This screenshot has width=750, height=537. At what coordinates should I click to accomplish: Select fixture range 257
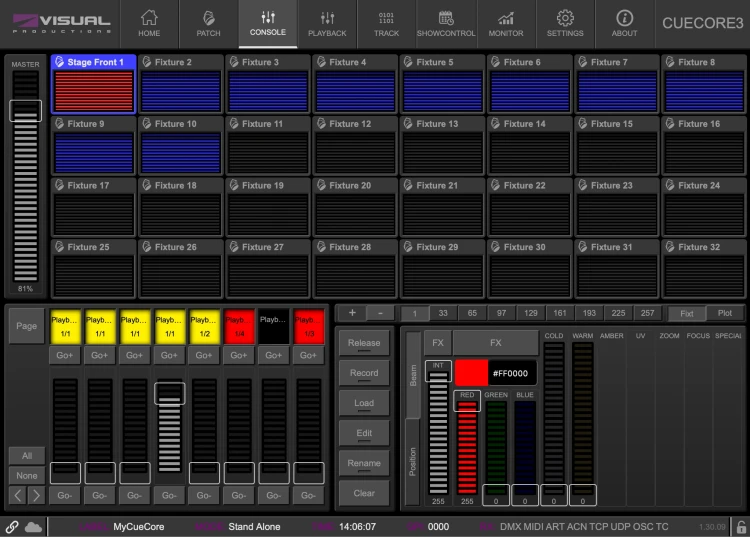pyautogui.click(x=647, y=313)
